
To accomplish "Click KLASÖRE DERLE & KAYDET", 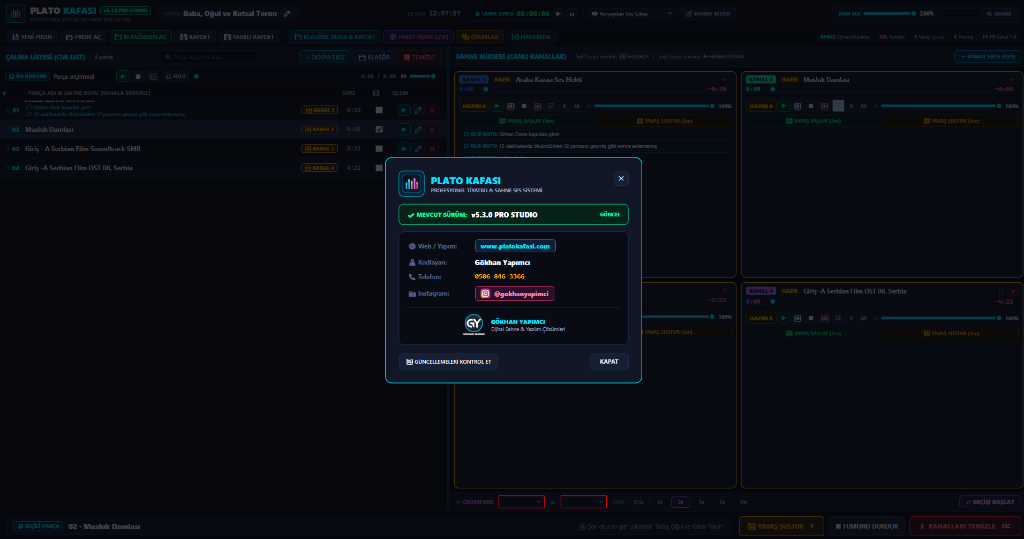I will [x=334, y=37].
